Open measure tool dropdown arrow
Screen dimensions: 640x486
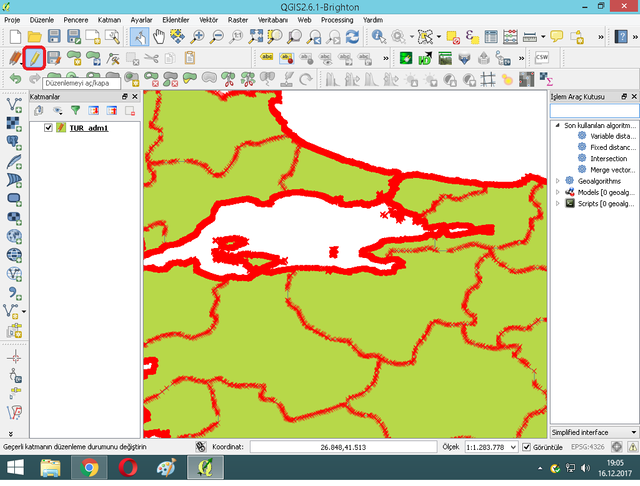click(x=543, y=37)
